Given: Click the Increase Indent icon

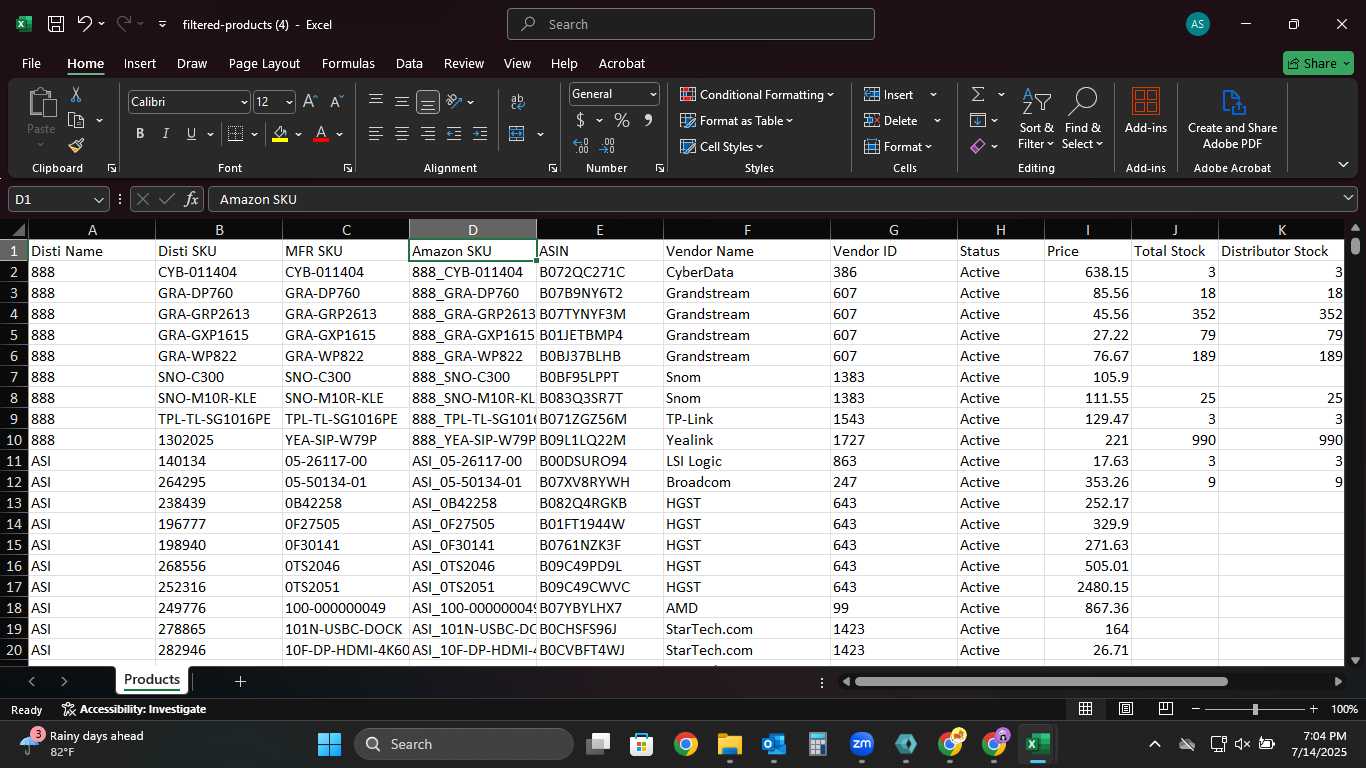Looking at the screenshot, I should coord(480,134).
